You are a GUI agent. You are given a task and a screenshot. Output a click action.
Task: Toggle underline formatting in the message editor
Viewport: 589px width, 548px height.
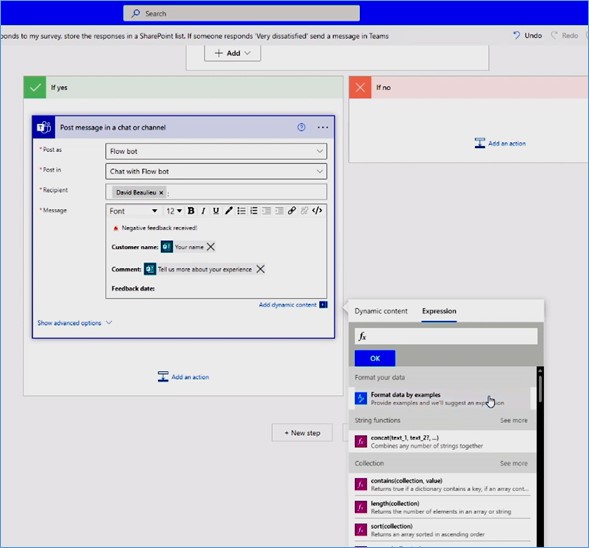(216, 211)
